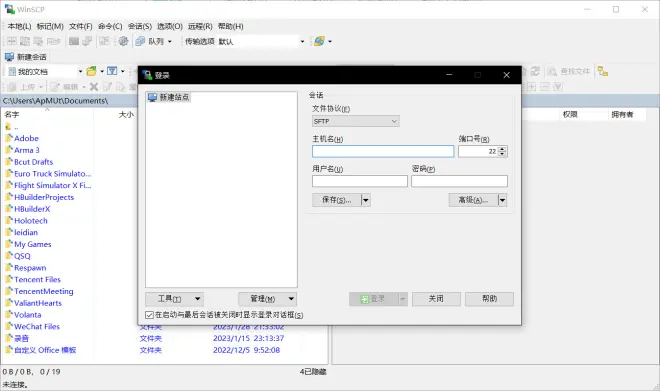The width and height of the screenshot is (660, 391).
Task: Open the 会话 session menu
Action: tap(140, 27)
